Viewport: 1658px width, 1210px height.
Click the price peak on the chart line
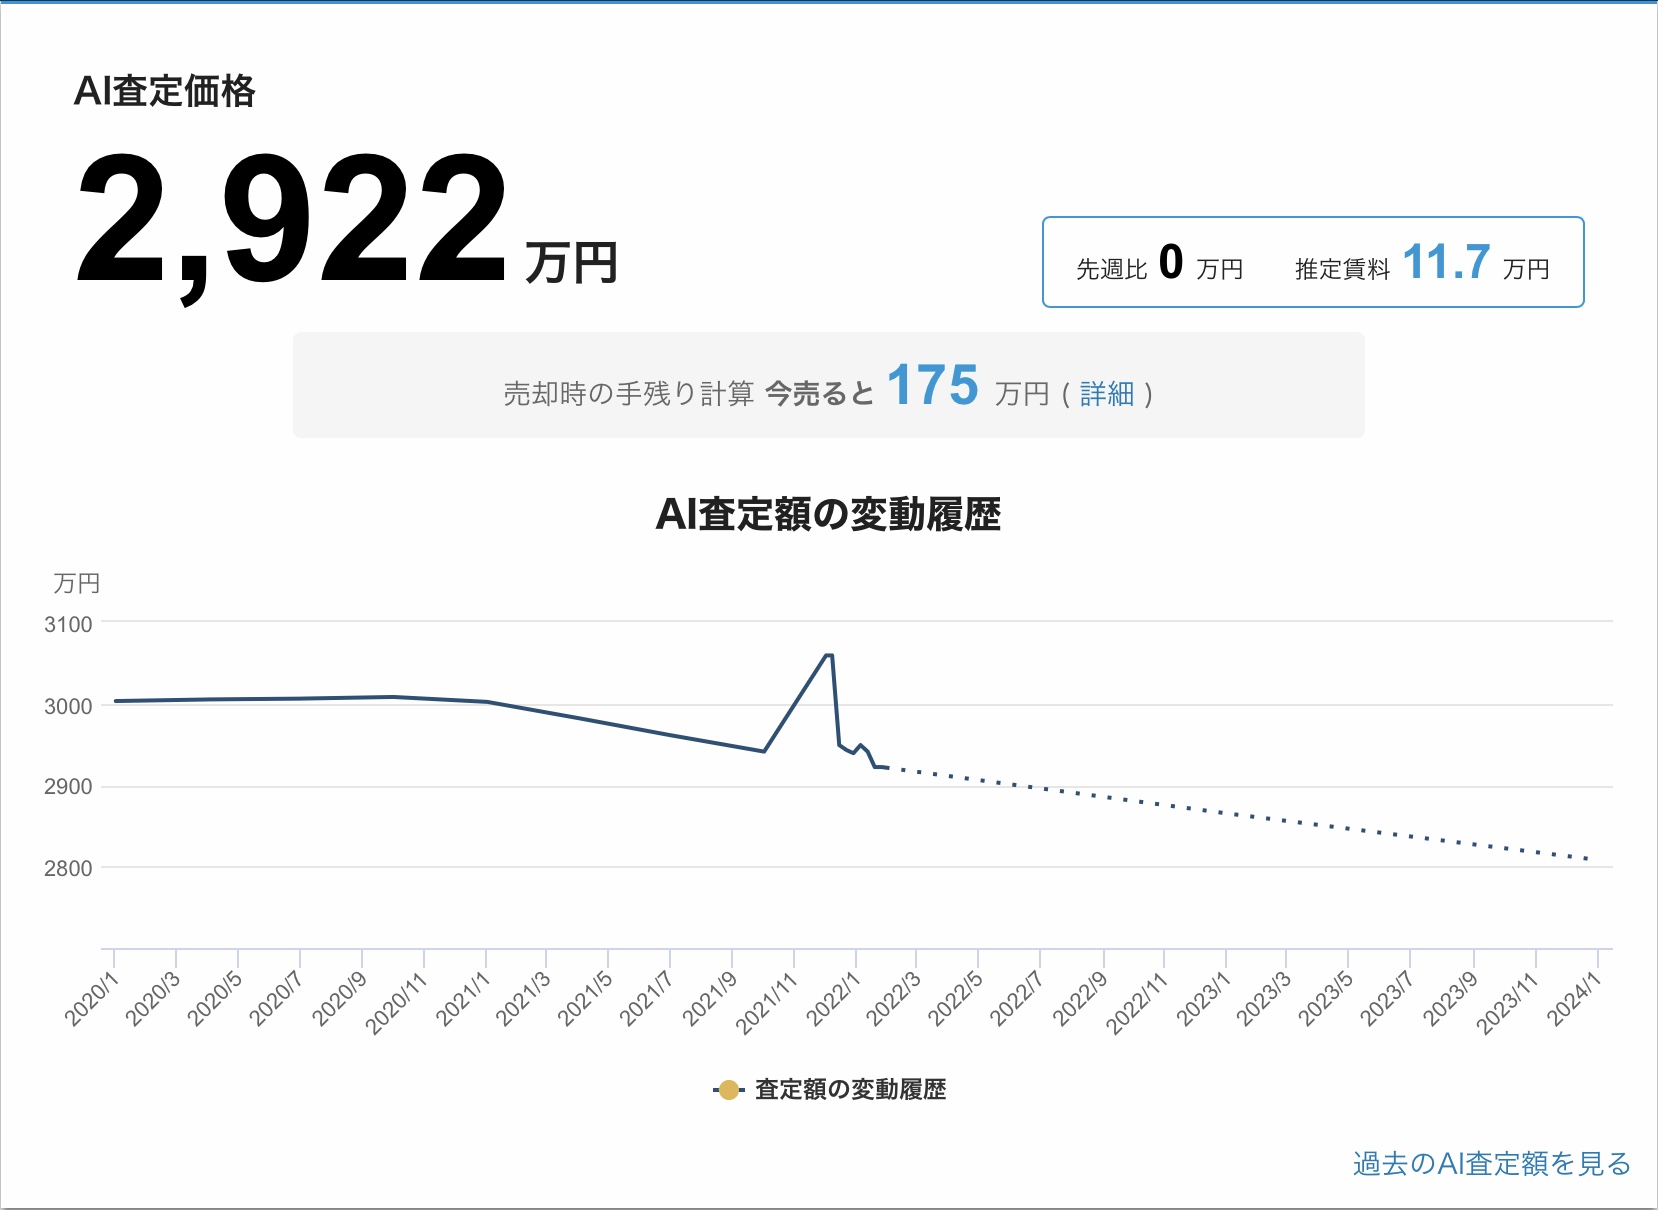click(x=829, y=655)
